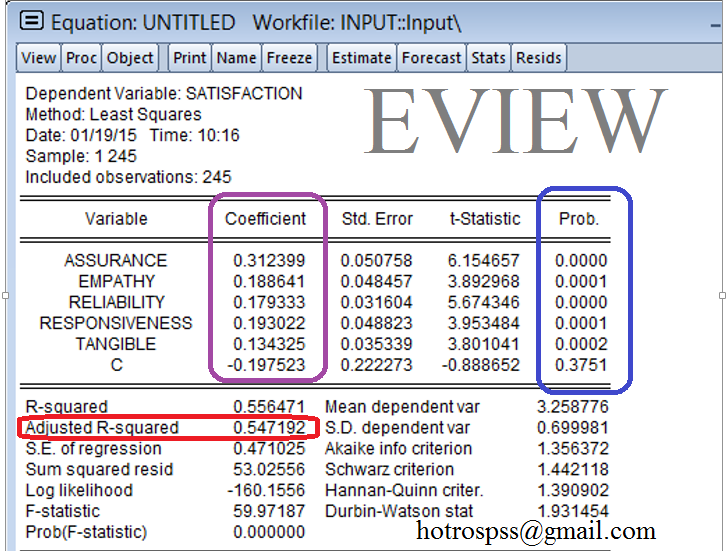Click the R-squared value 0.556471
Screen dimensions: 727x551
(x=269, y=406)
